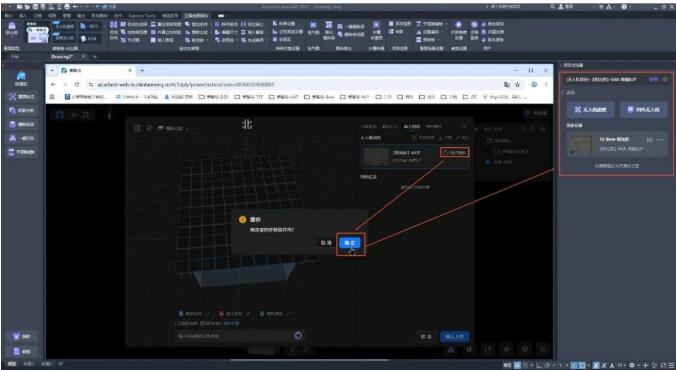Open the history card thumbnail in right panel
This screenshot has height=370, width=676.
pos(581,144)
